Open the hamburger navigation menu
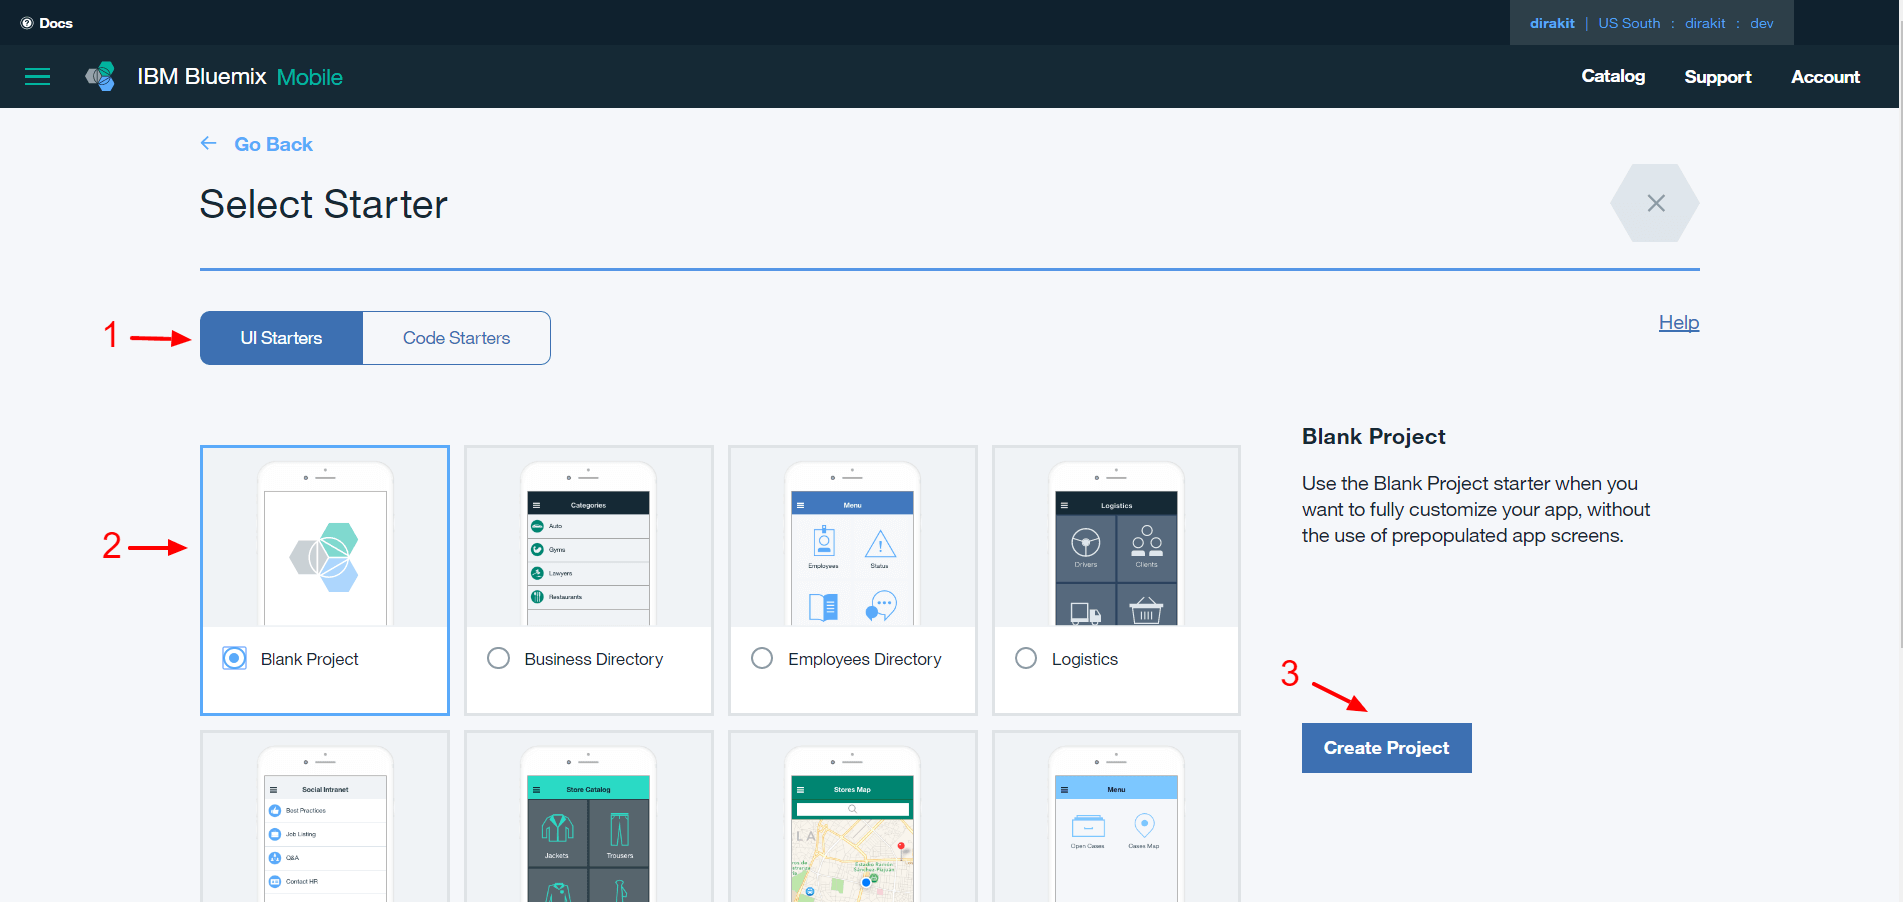This screenshot has width=1903, height=902. [37, 77]
